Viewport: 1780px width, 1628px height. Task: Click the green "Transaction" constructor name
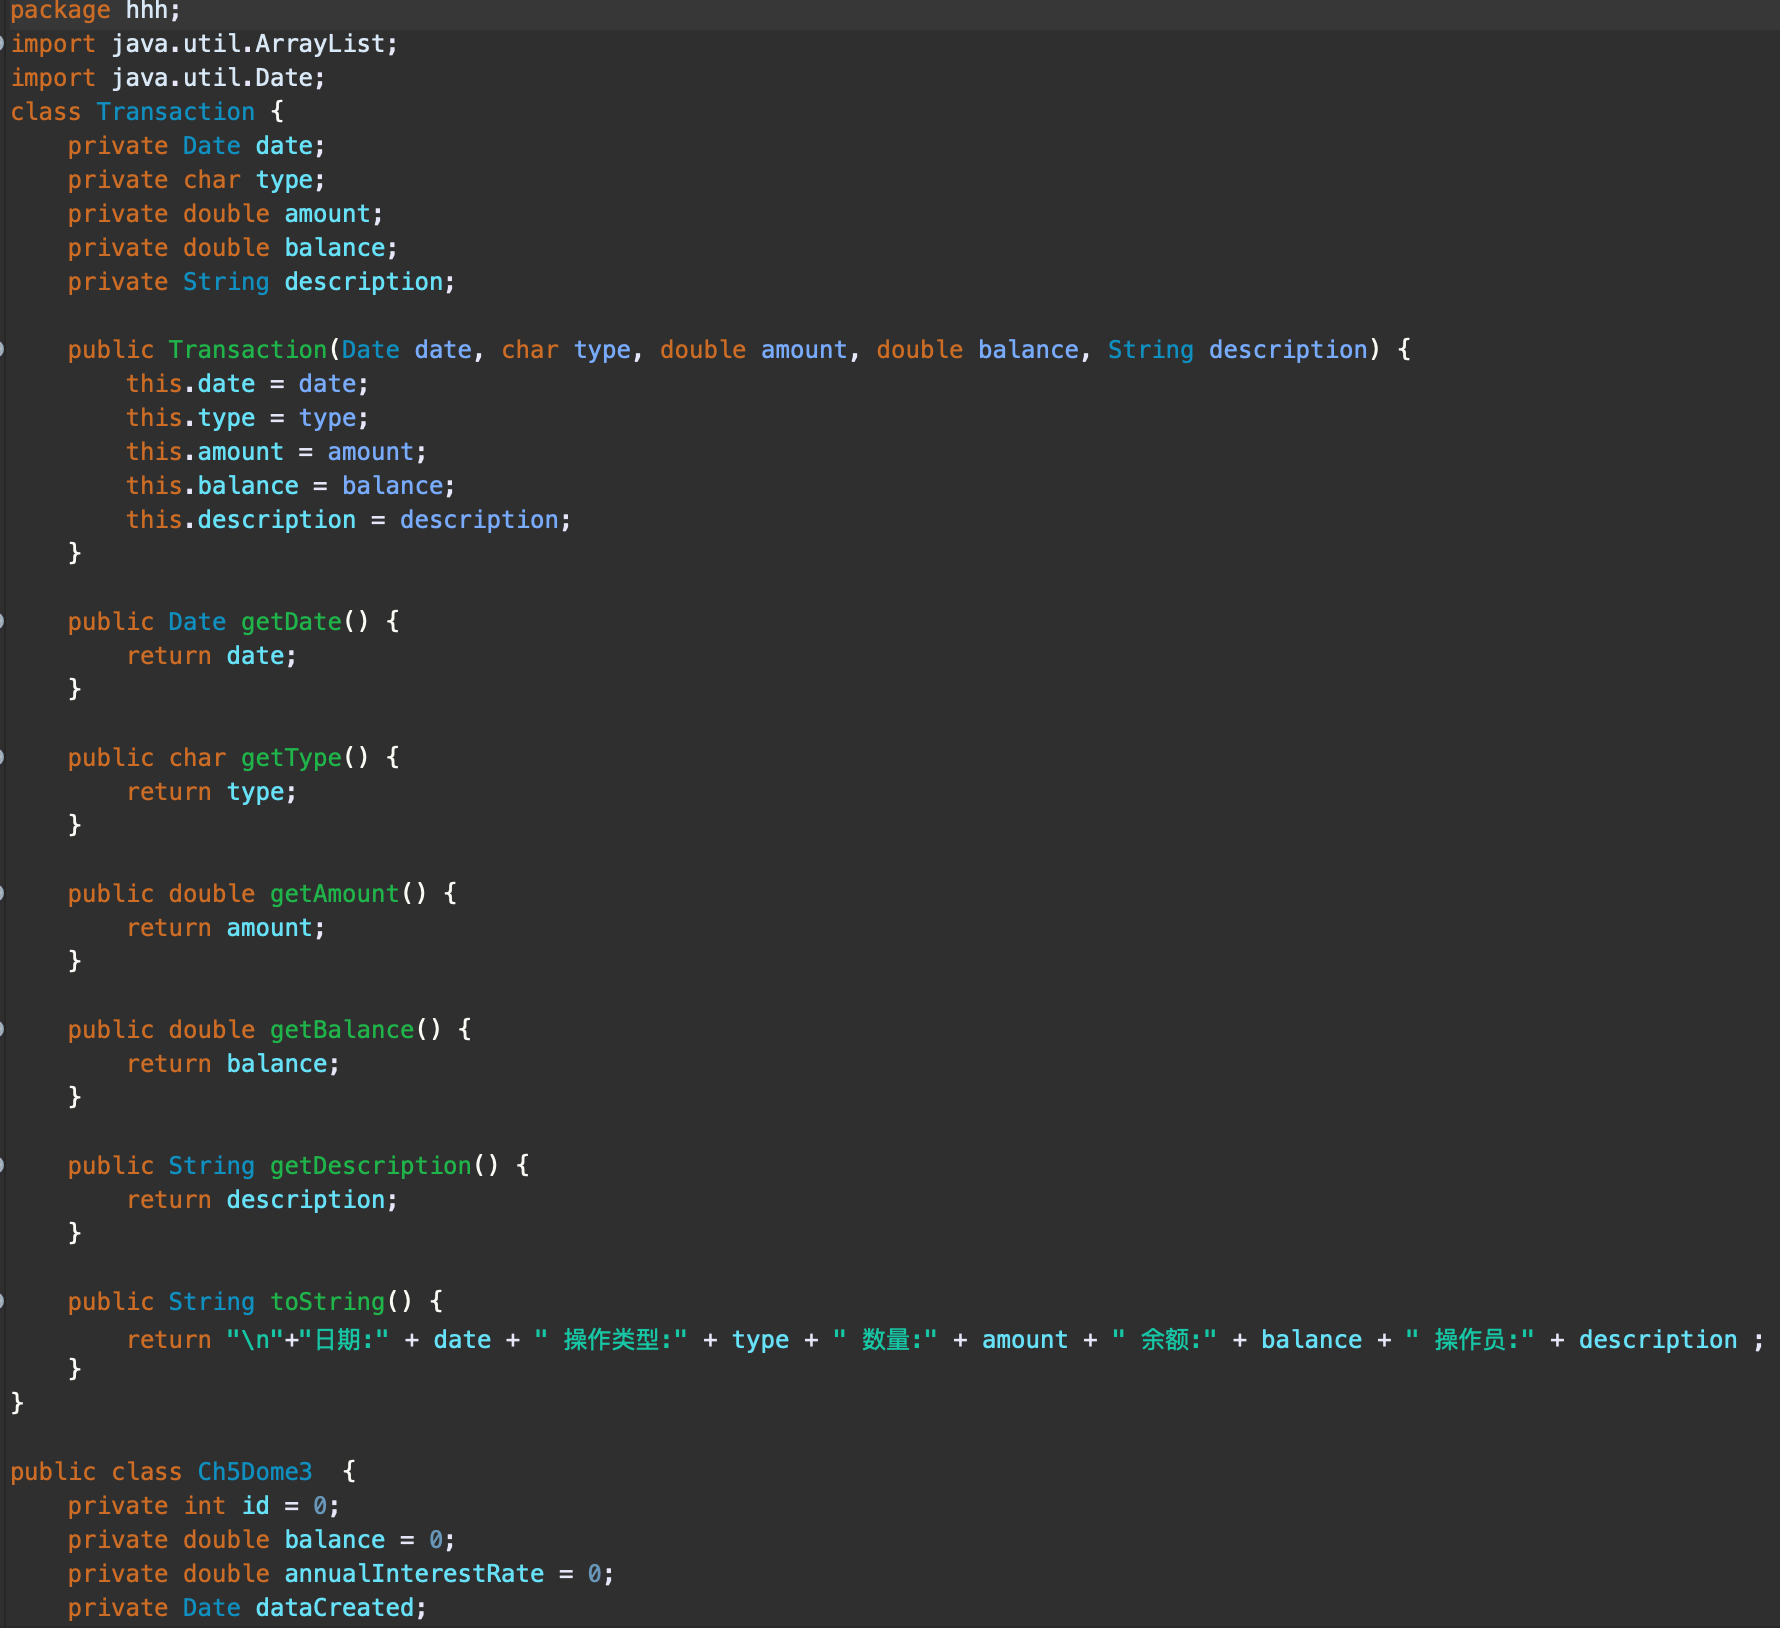248,350
